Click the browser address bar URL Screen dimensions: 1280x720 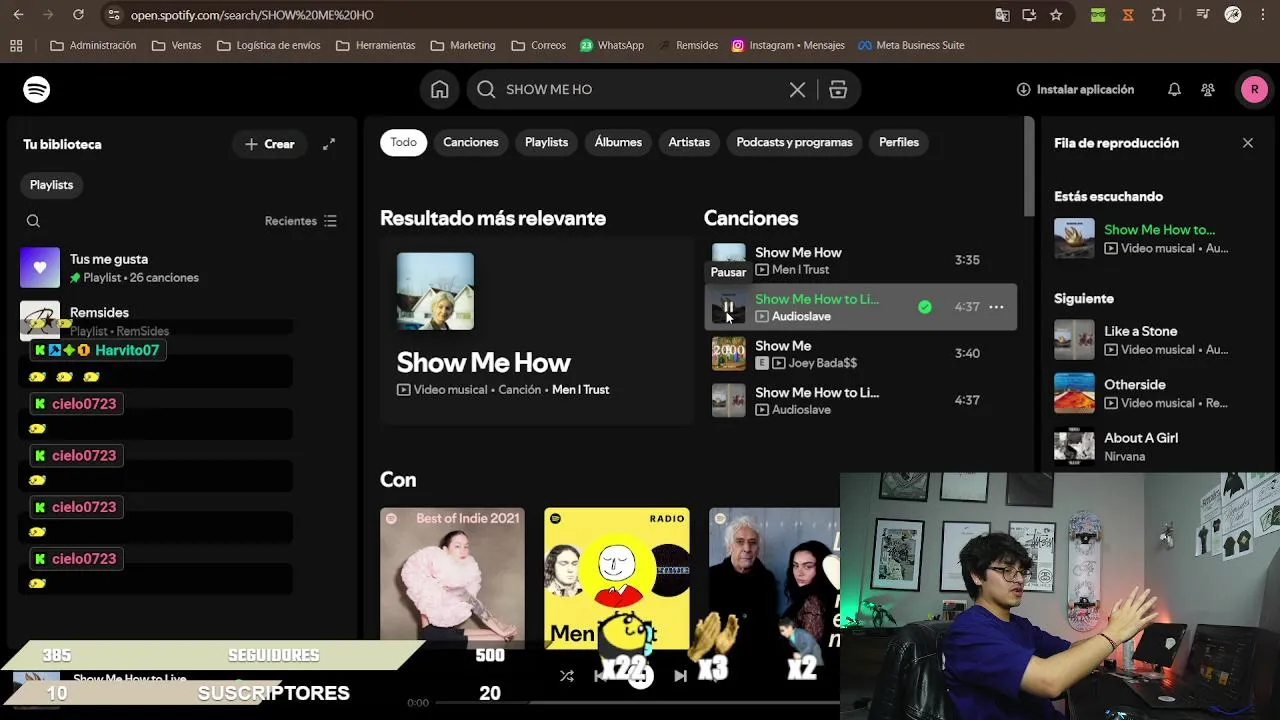[252, 15]
